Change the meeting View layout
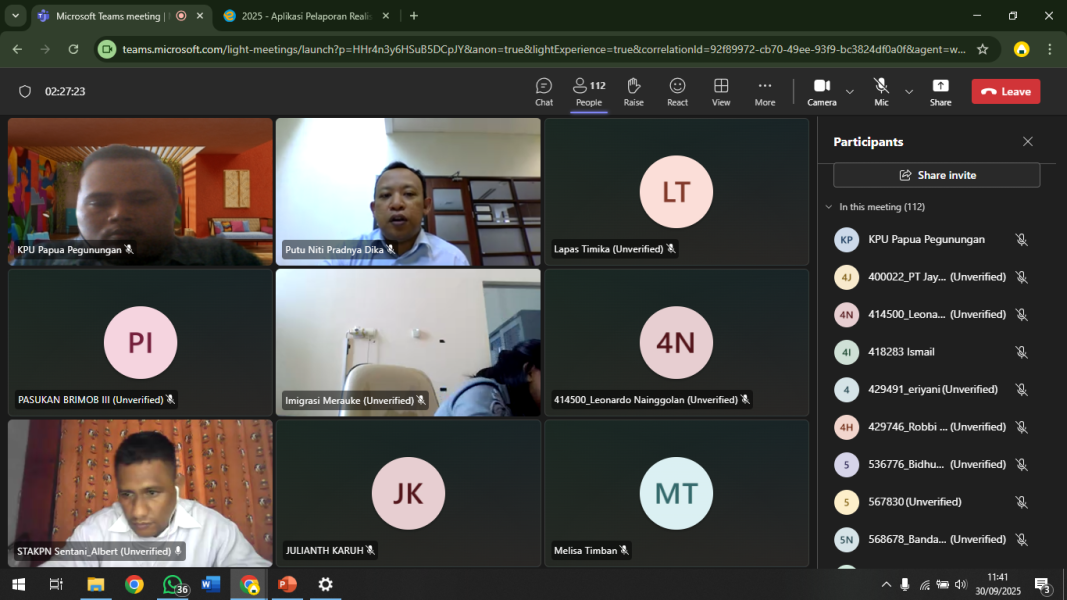 pyautogui.click(x=721, y=91)
